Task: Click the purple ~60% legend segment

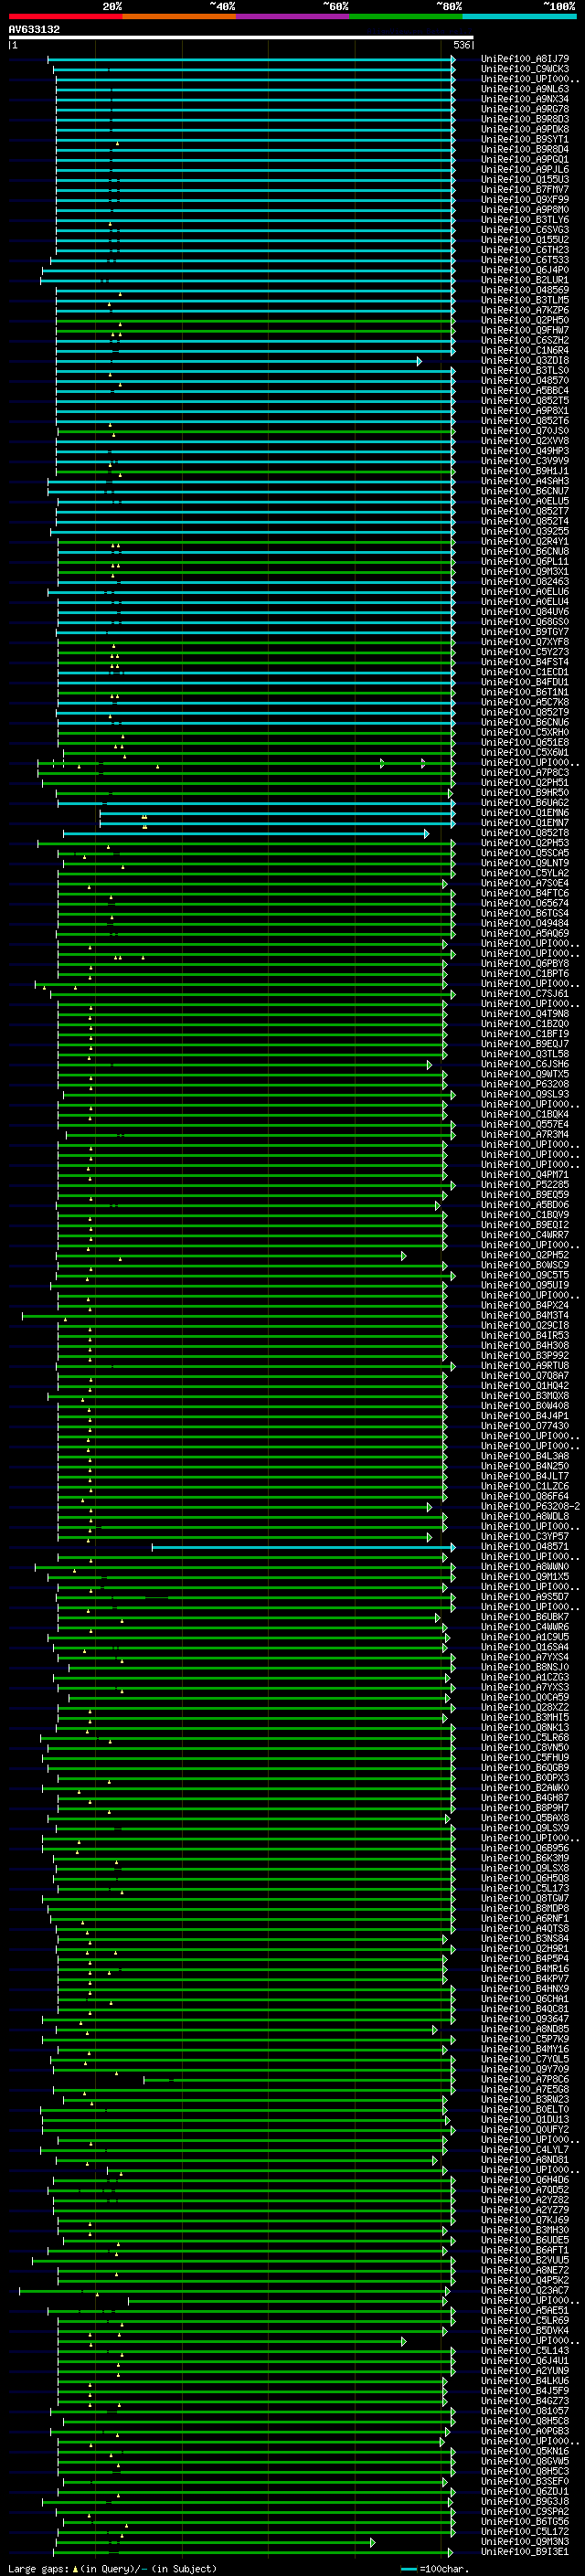Action: point(292,16)
